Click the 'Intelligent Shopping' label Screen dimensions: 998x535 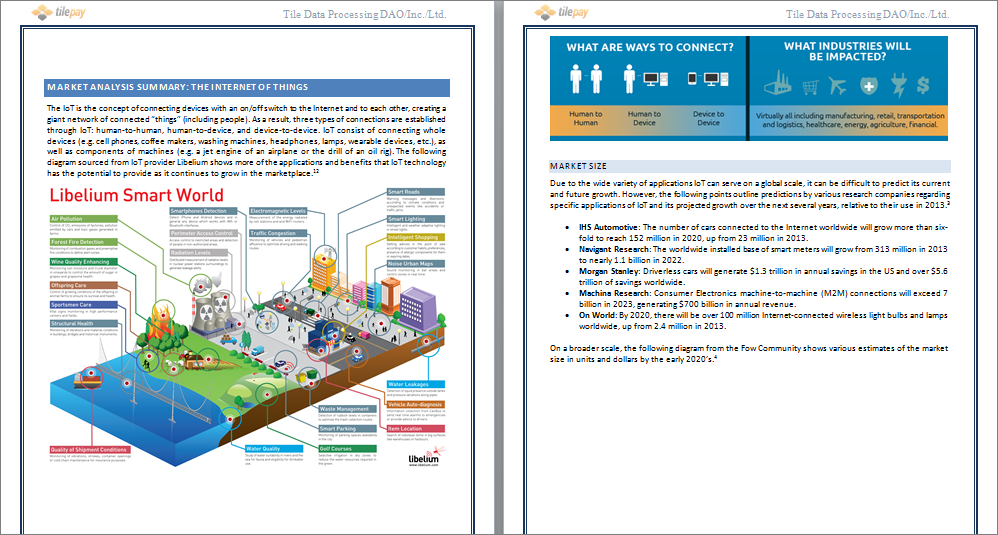[x=416, y=237]
